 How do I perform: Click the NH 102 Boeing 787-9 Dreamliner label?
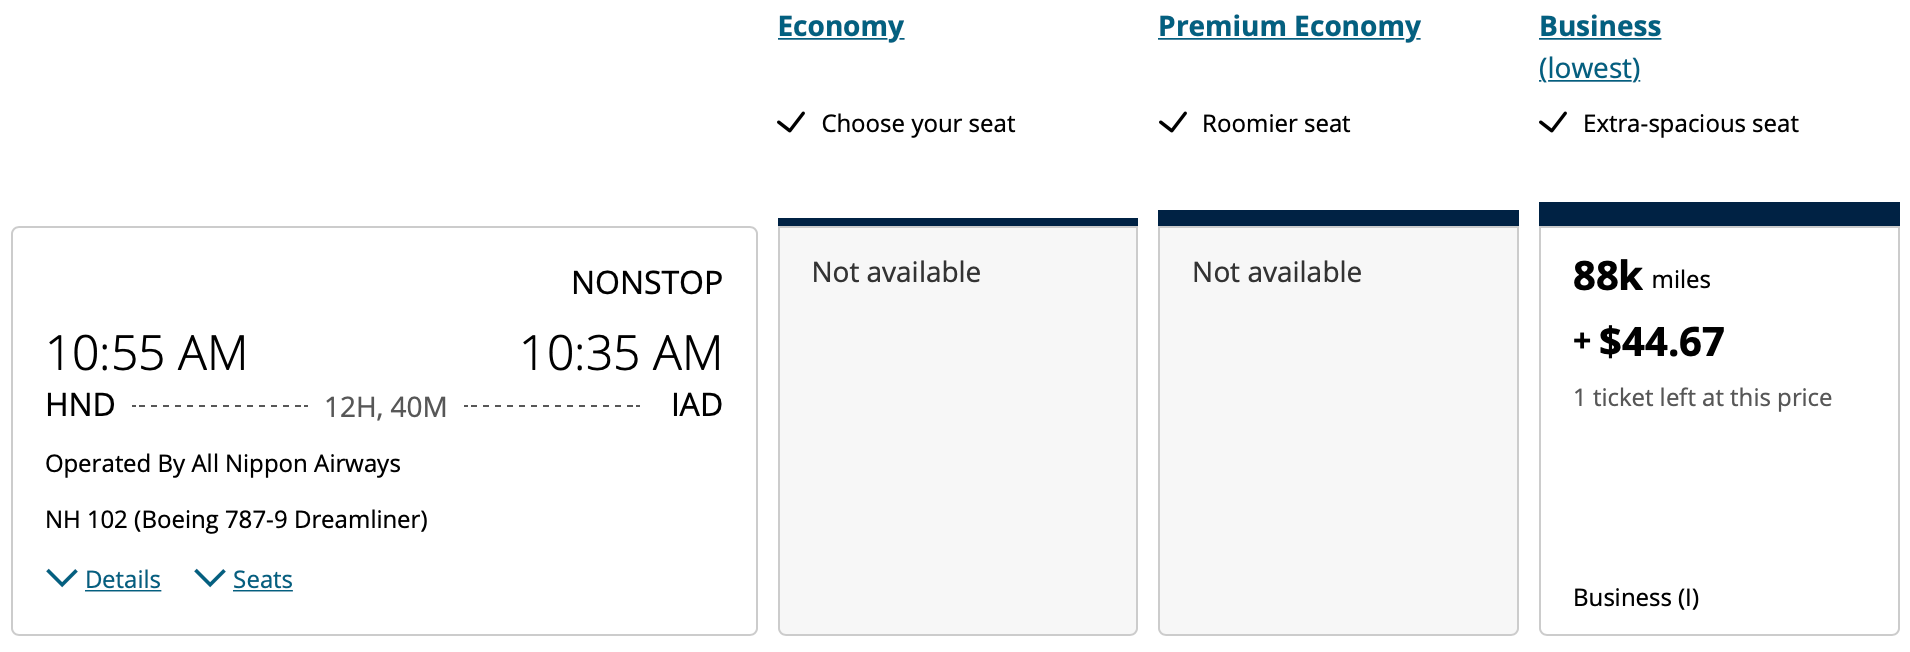pos(236,519)
